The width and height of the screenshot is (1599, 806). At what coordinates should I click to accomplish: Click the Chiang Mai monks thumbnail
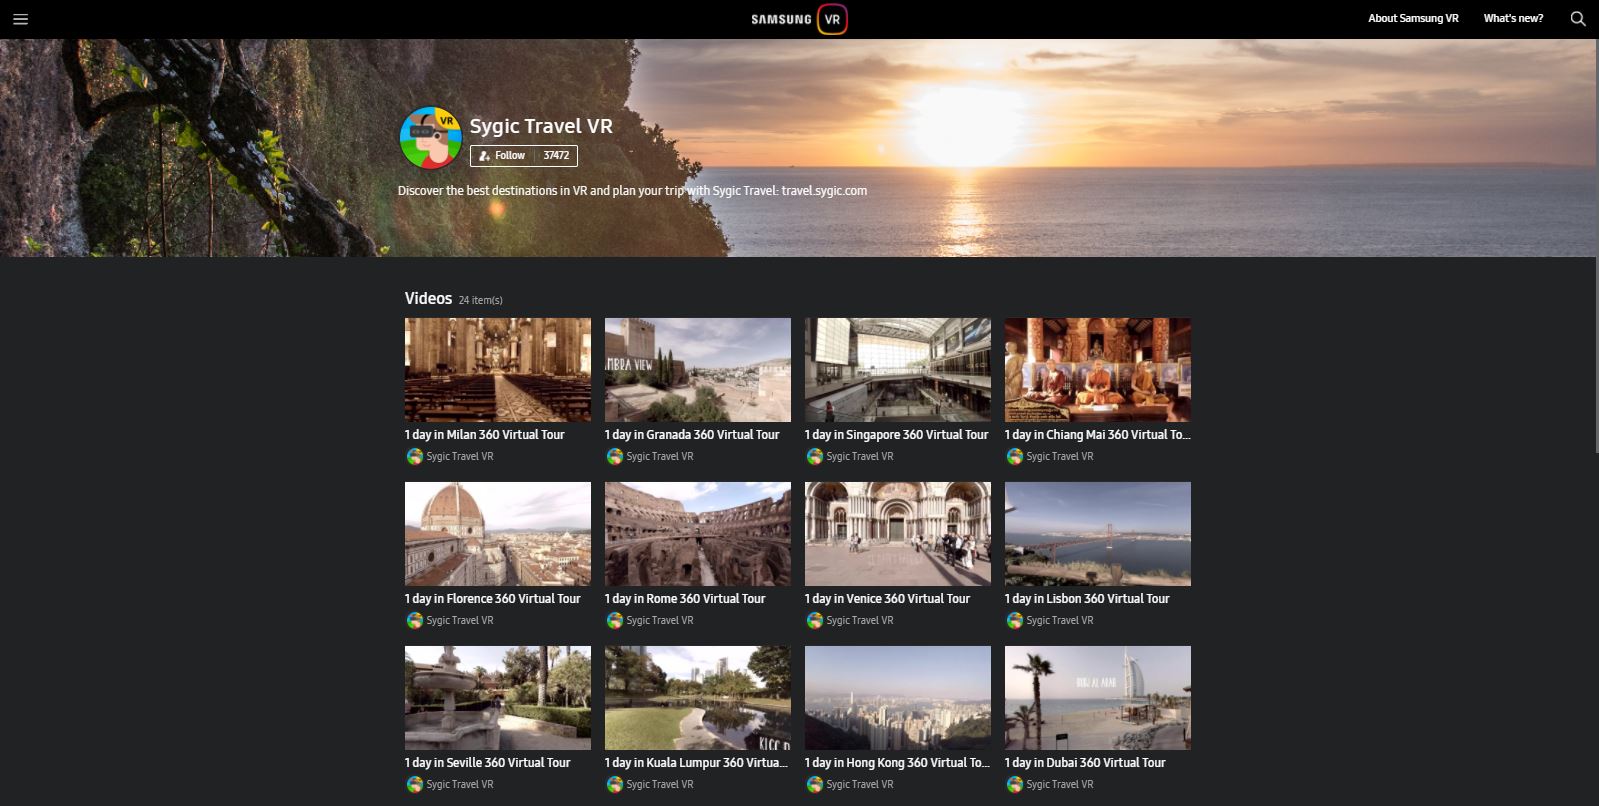[1097, 370]
